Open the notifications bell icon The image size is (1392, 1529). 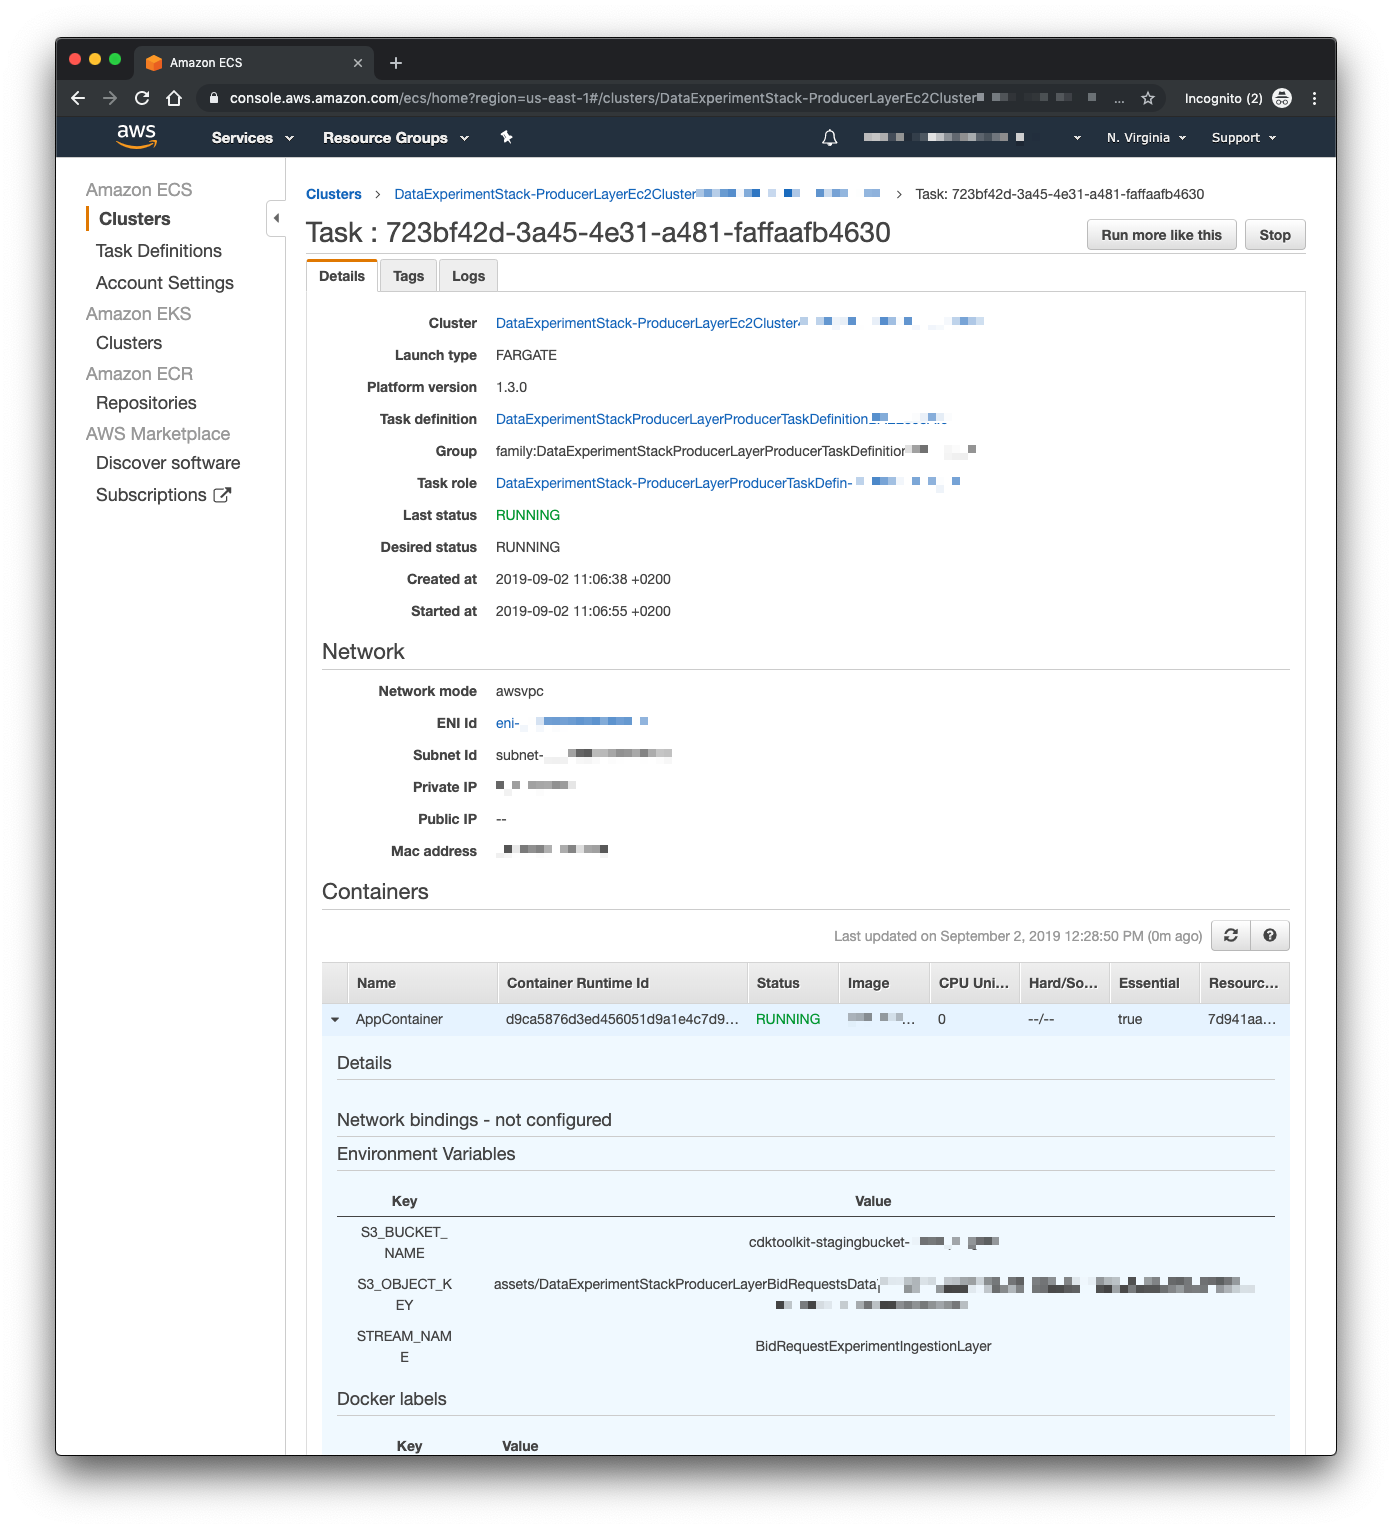pyautogui.click(x=829, y=138)
